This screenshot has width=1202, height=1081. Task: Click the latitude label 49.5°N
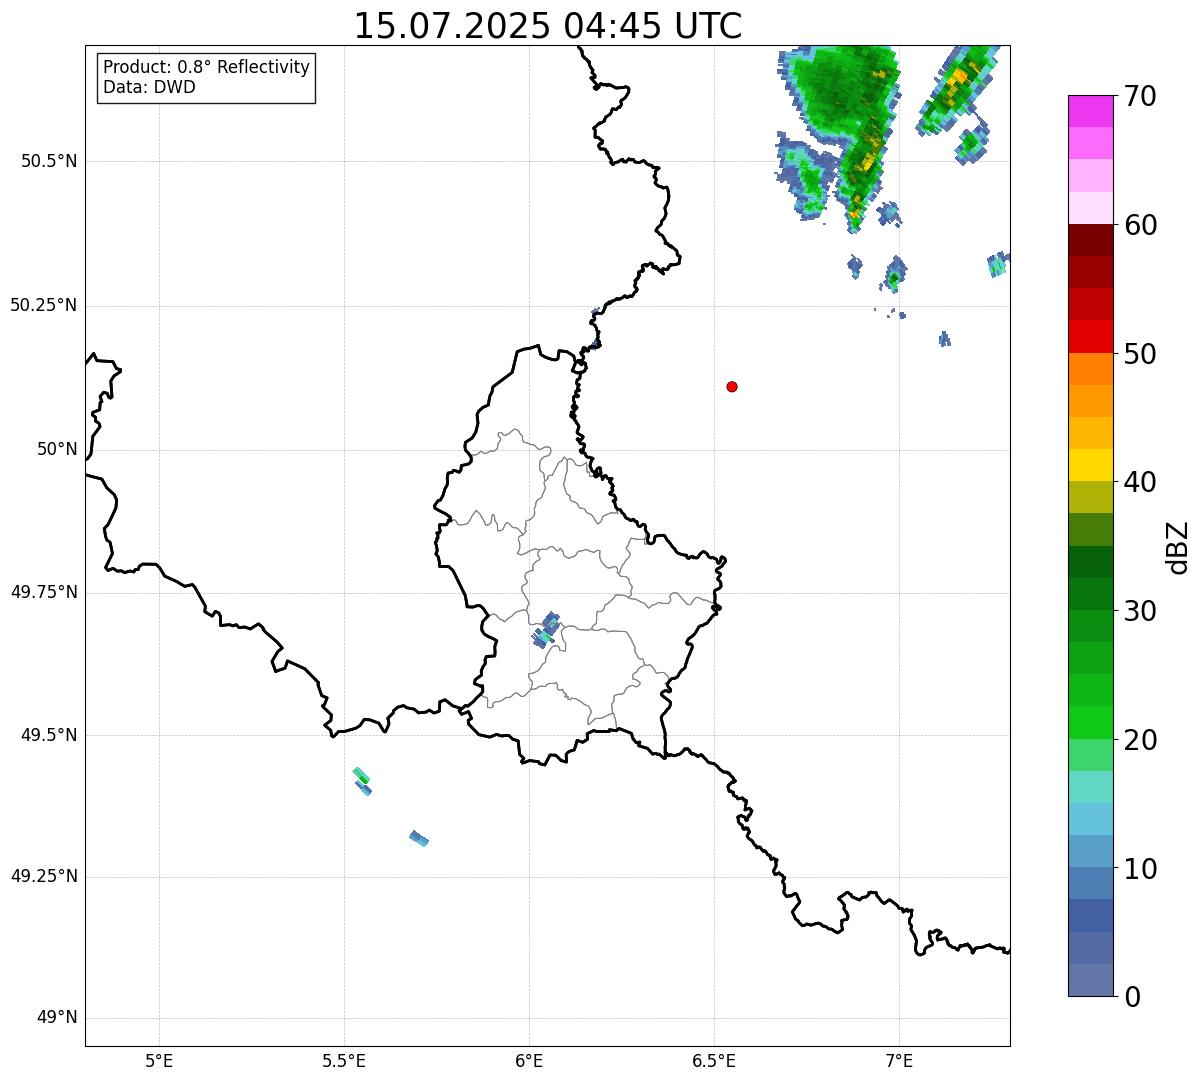point(49,735)
